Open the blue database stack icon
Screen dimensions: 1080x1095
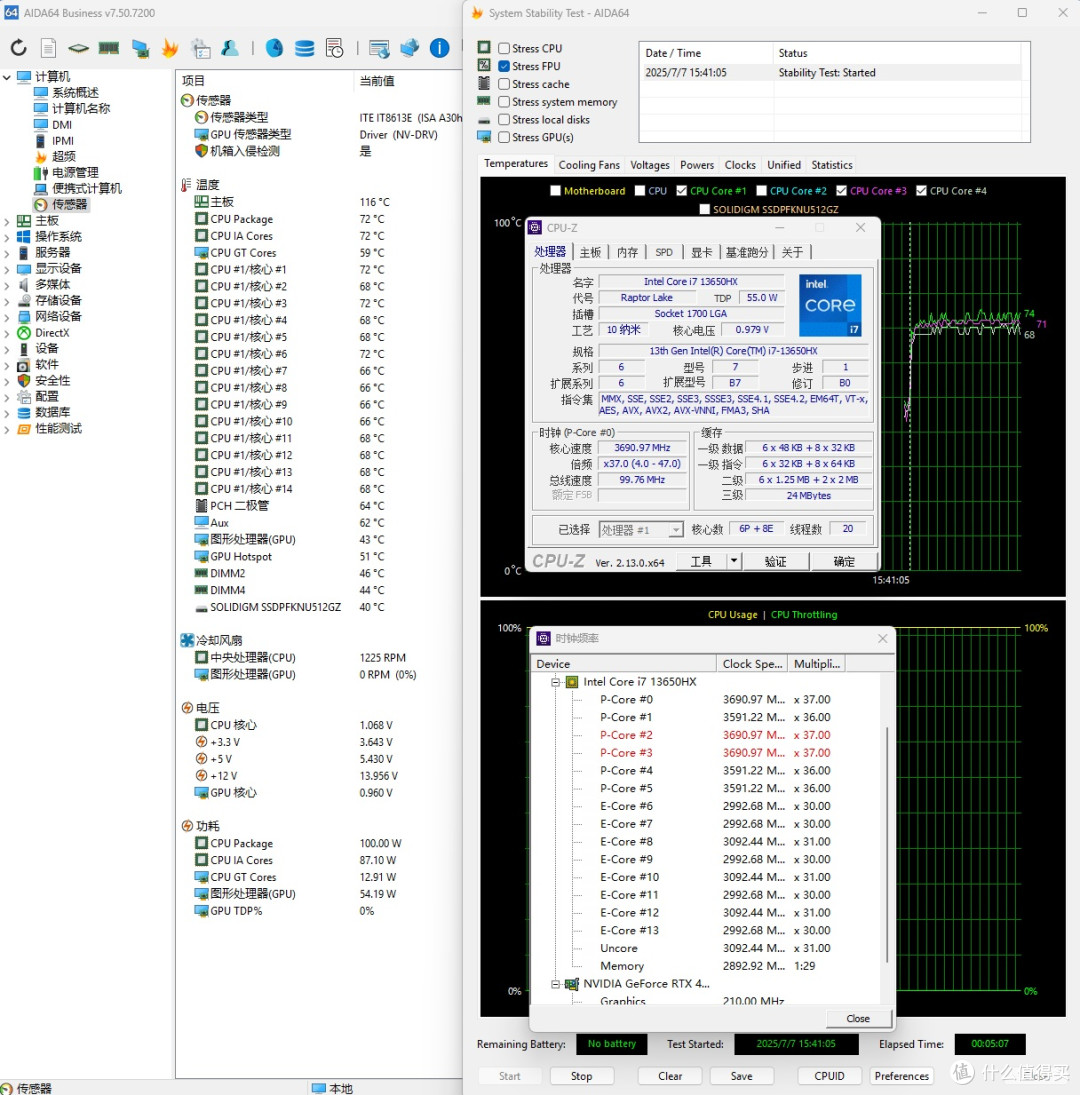(304, 48)
